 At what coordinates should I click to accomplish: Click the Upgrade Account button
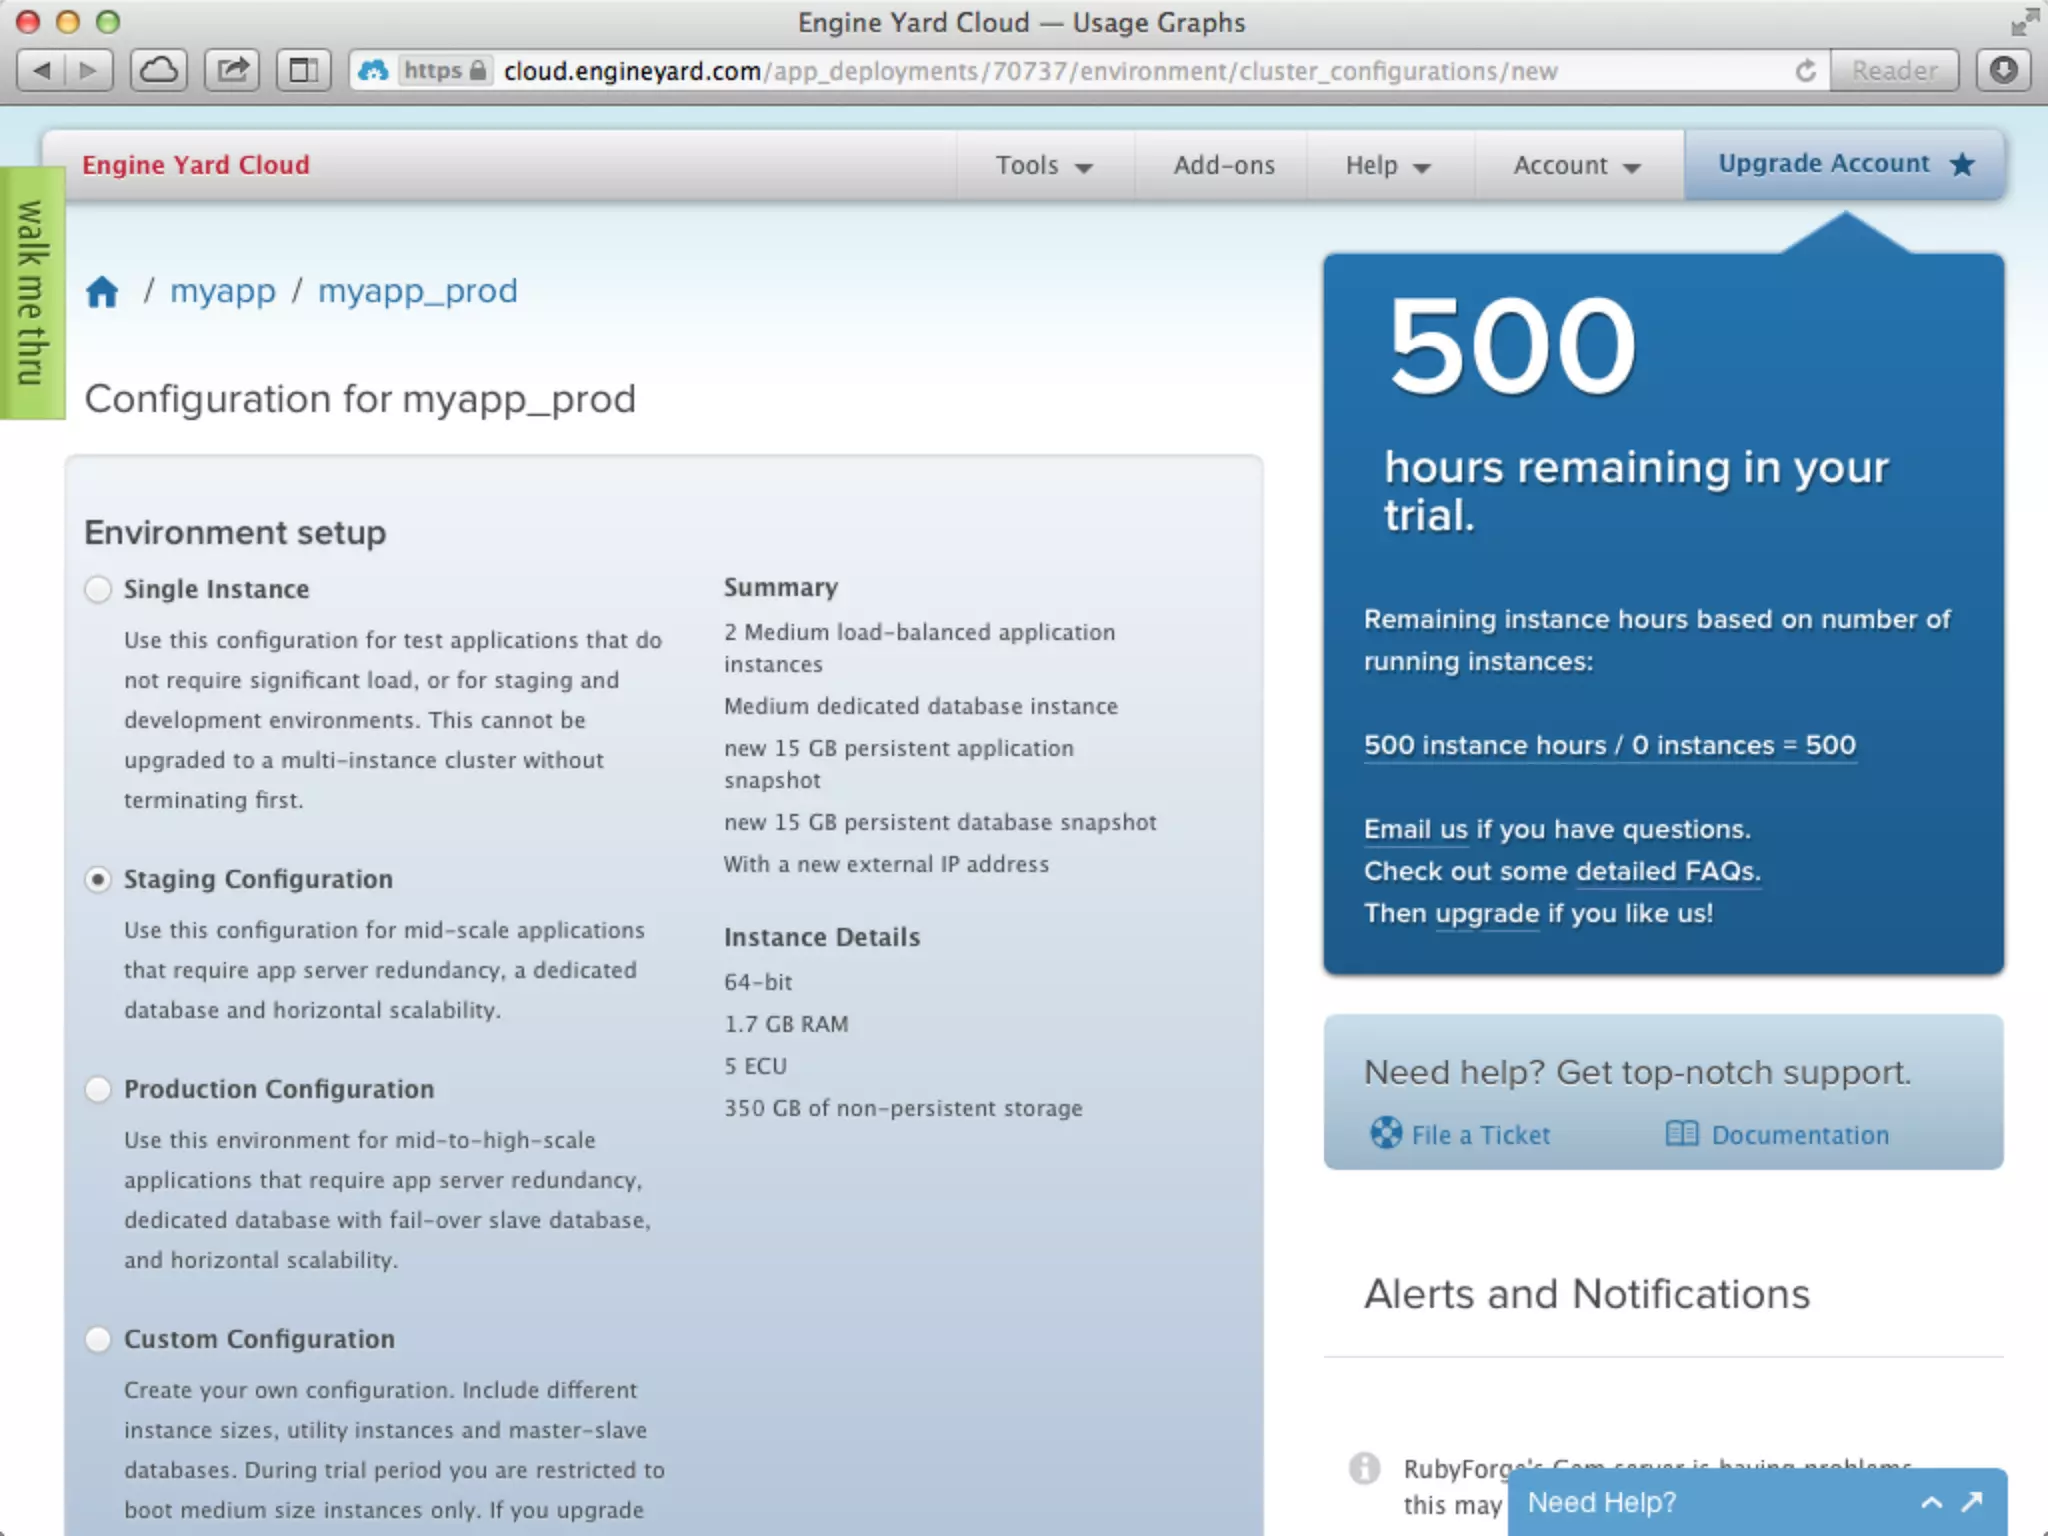pyautogui.click(x=1844, y=164)
